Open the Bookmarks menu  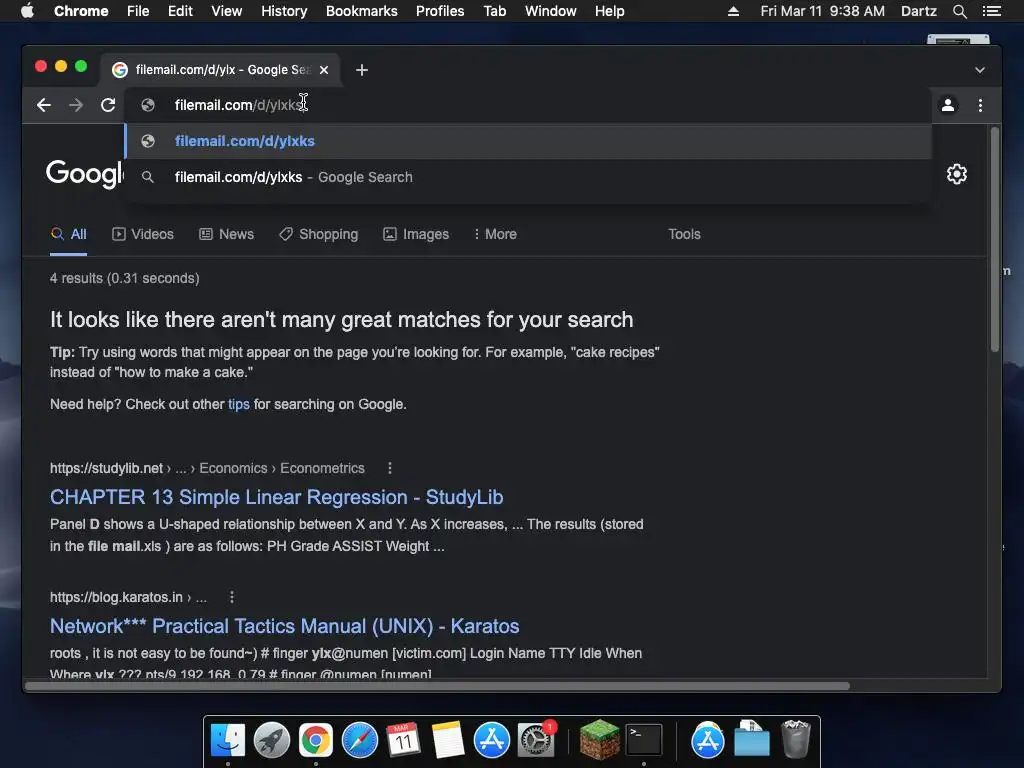(x=362, y=11)
